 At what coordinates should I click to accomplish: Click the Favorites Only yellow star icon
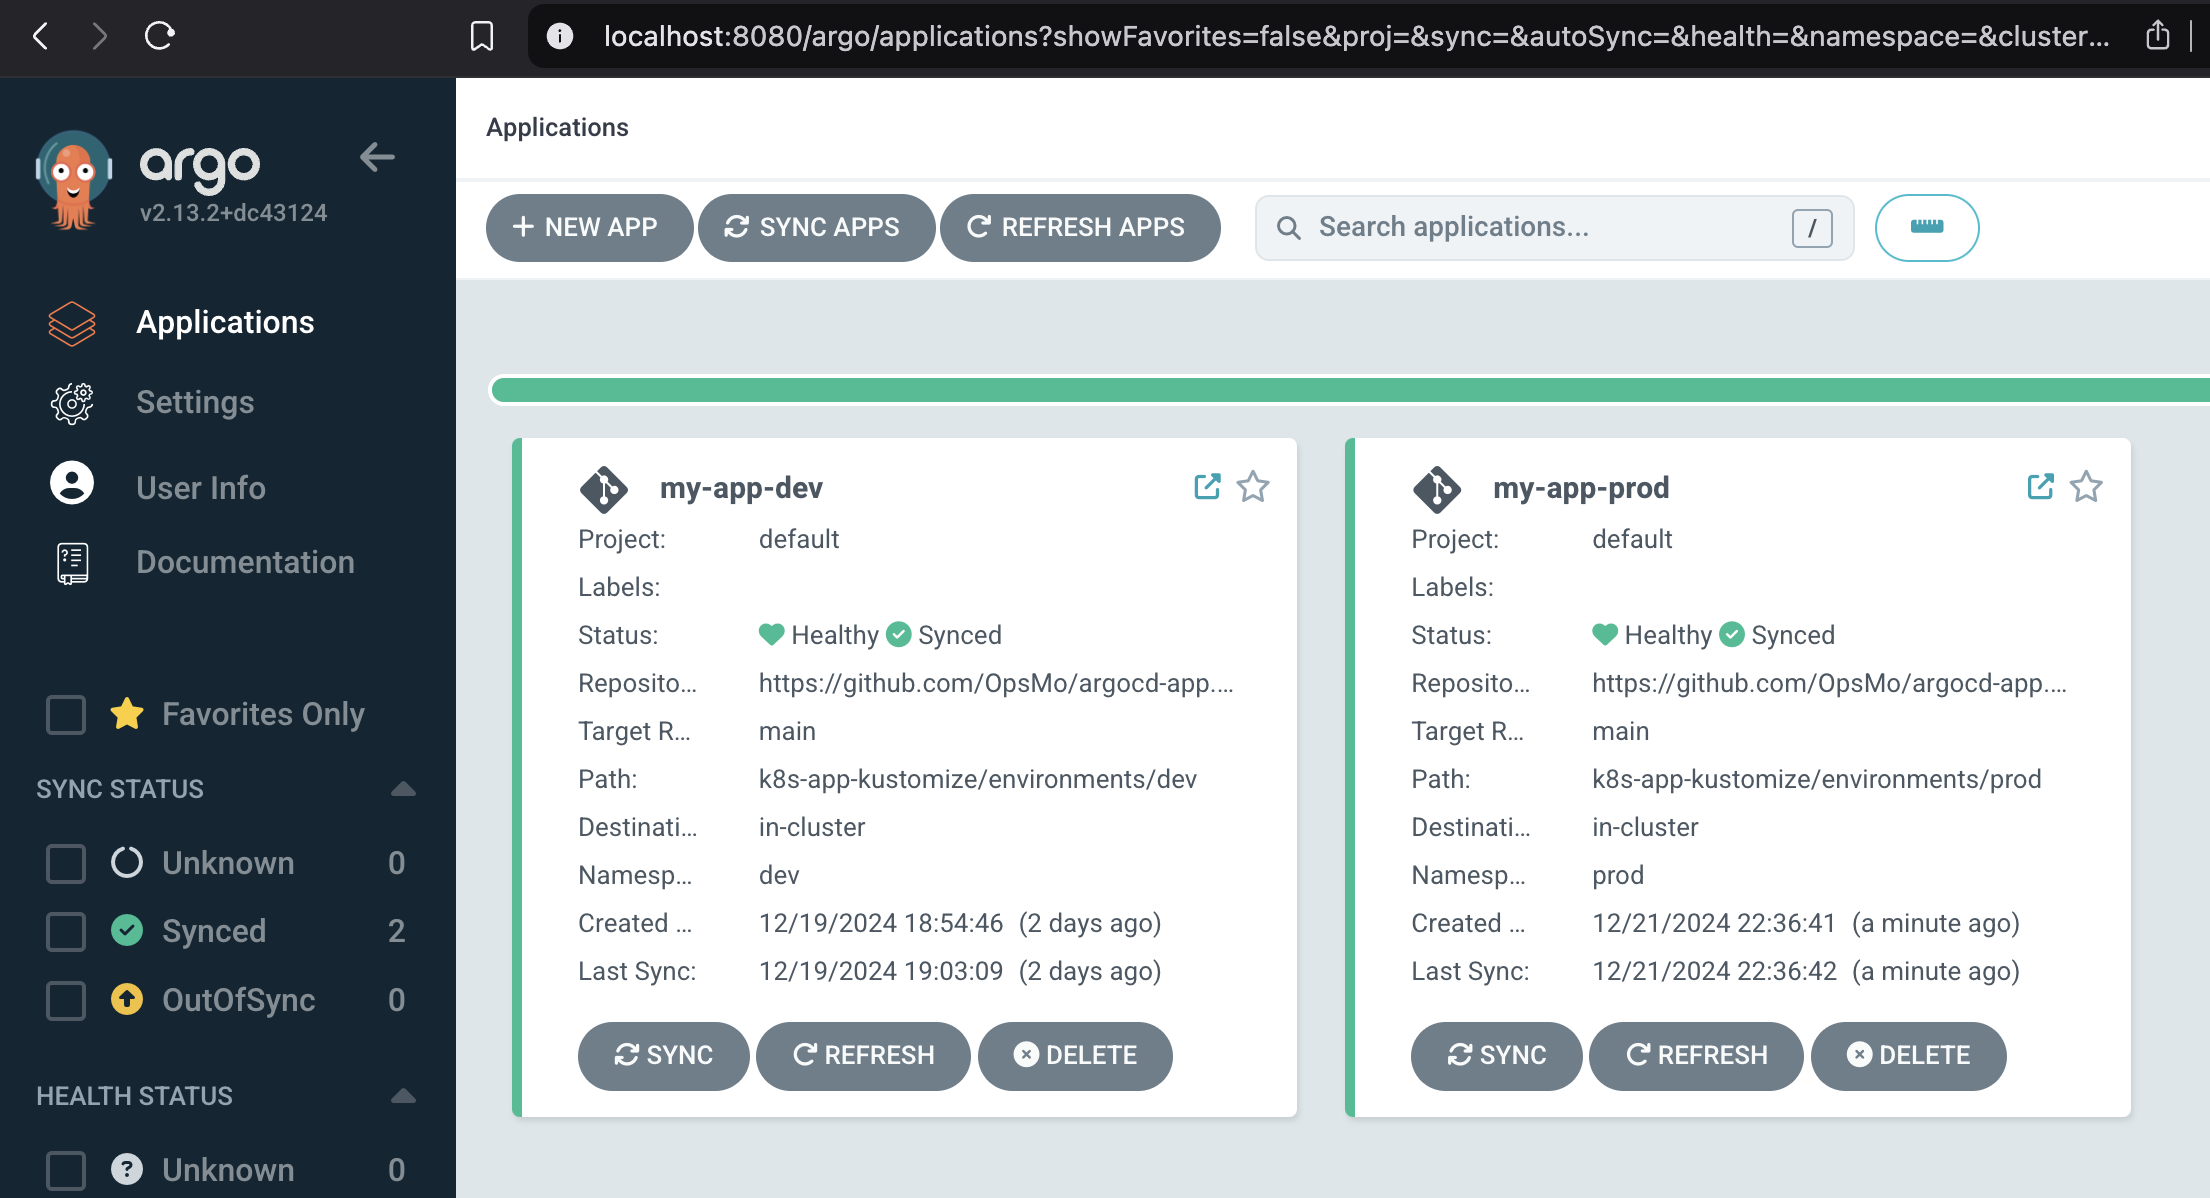(x=127, y=714)
